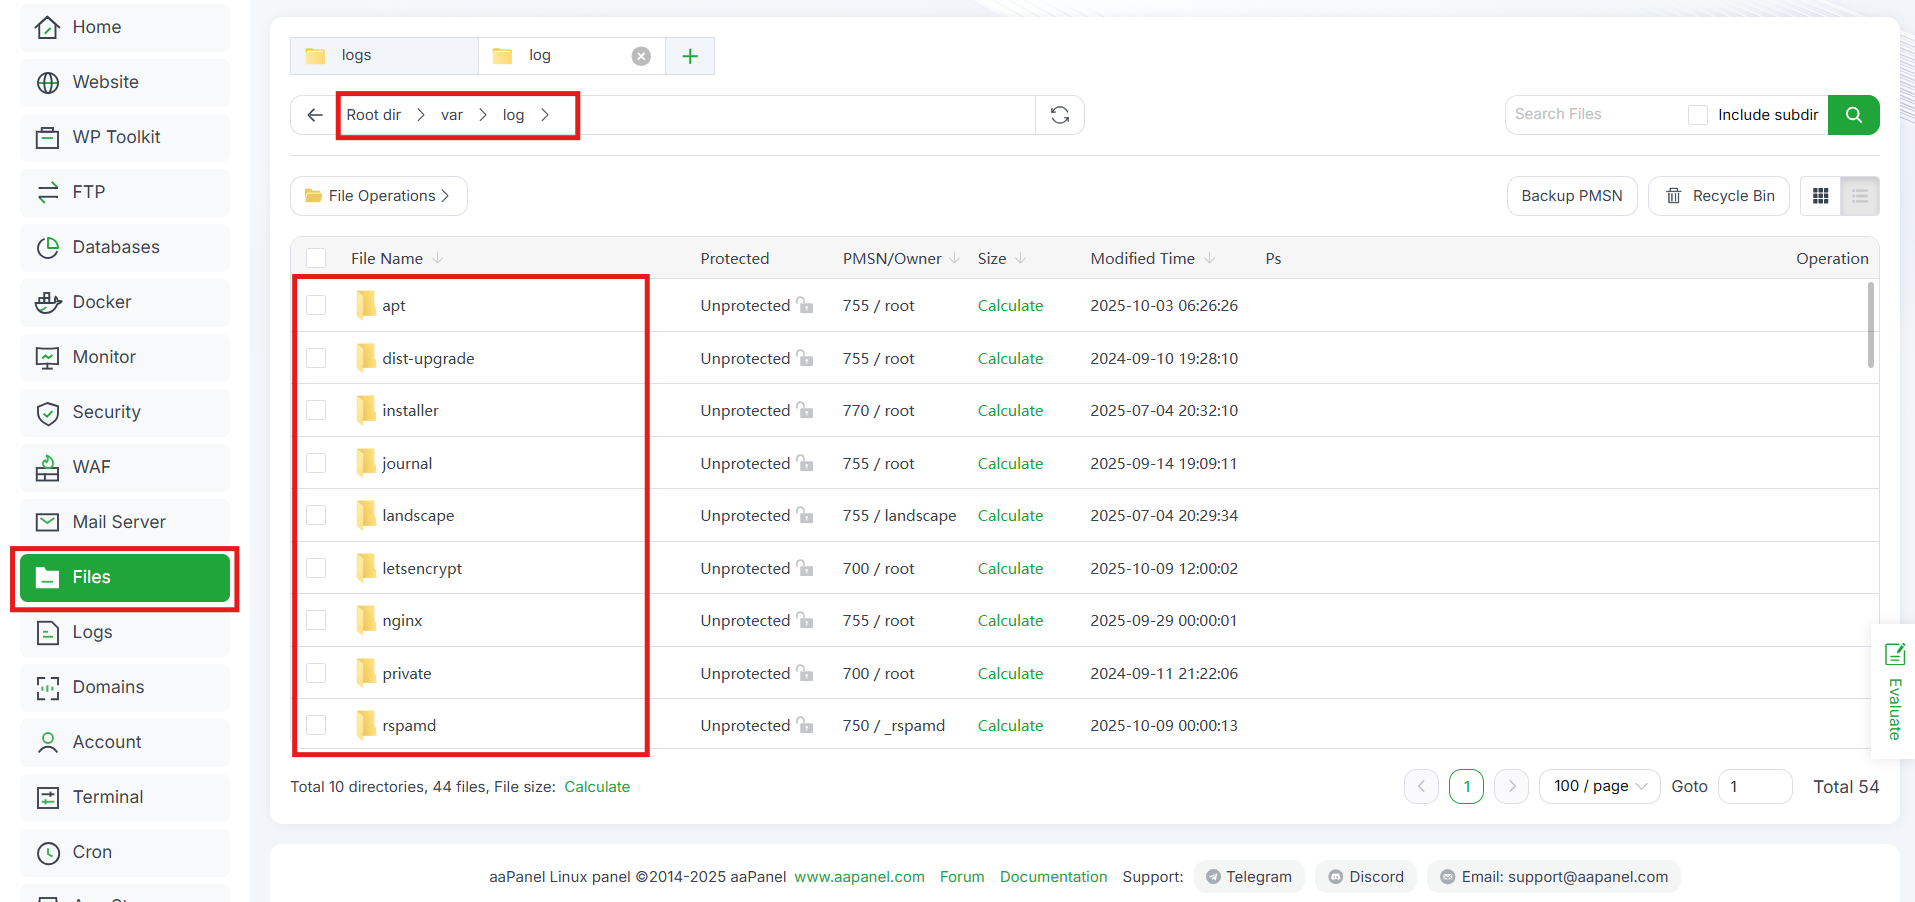This screenshot has height=902, width=1915.
Task: Sort by PMSN/Owner column
Action: click(x=901, y=258)
